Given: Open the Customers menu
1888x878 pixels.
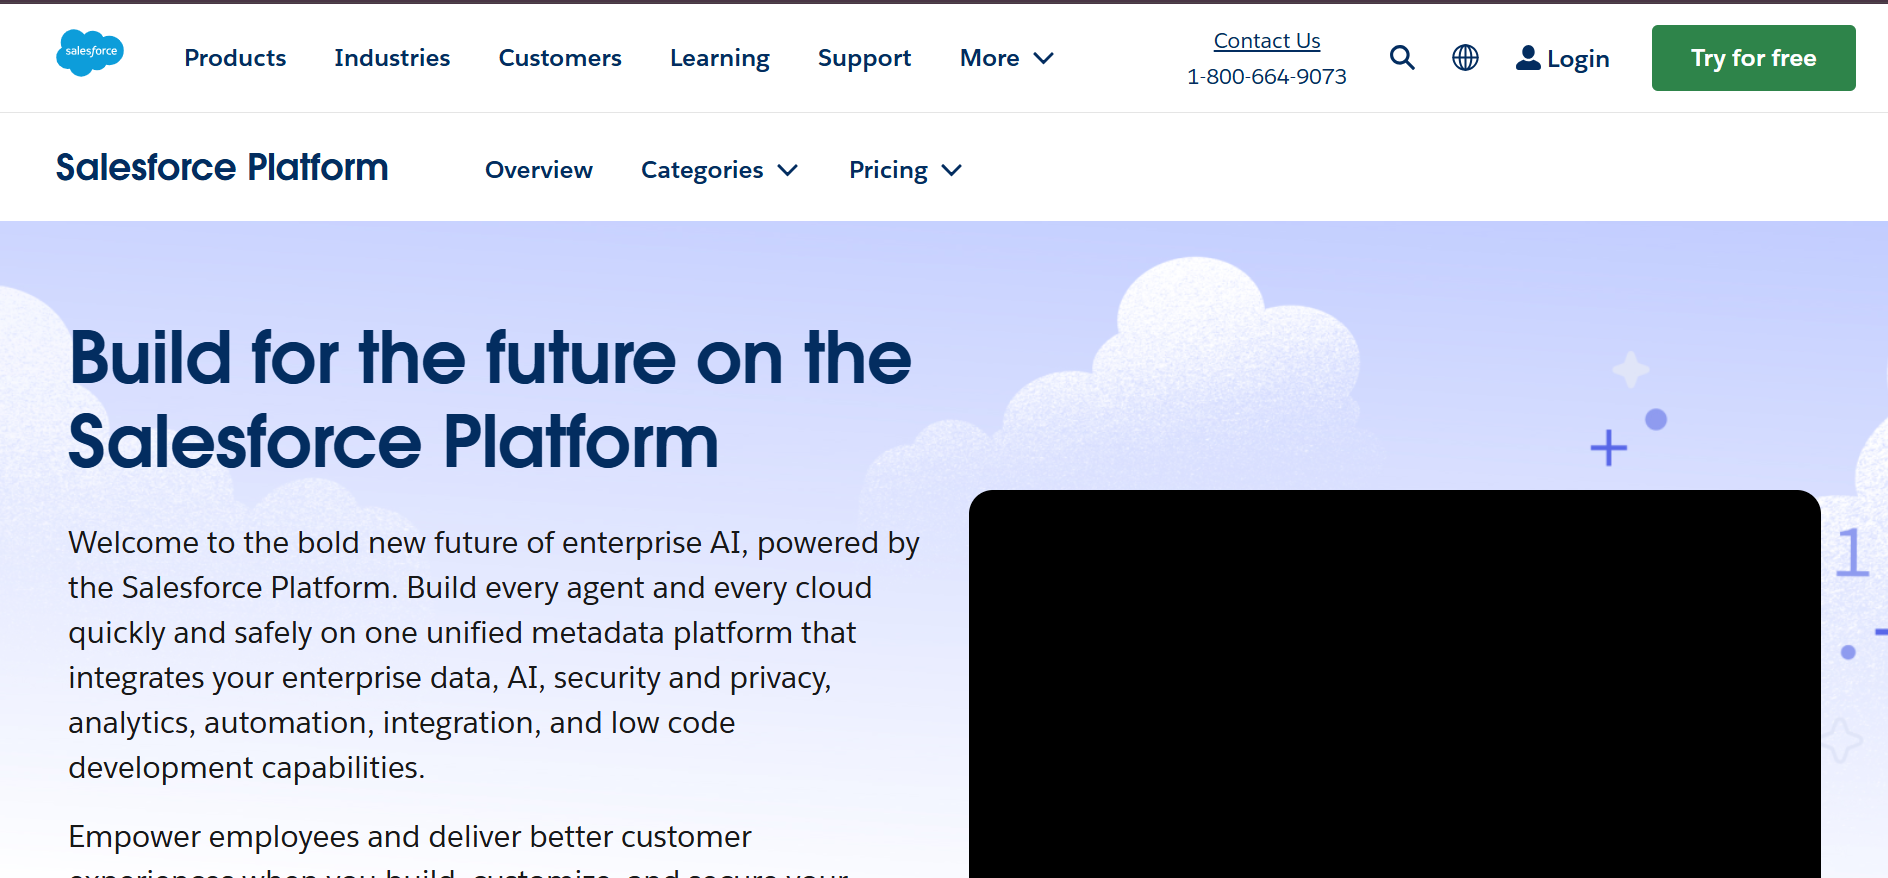Looking at the screenshot, I should coord(560,58).
